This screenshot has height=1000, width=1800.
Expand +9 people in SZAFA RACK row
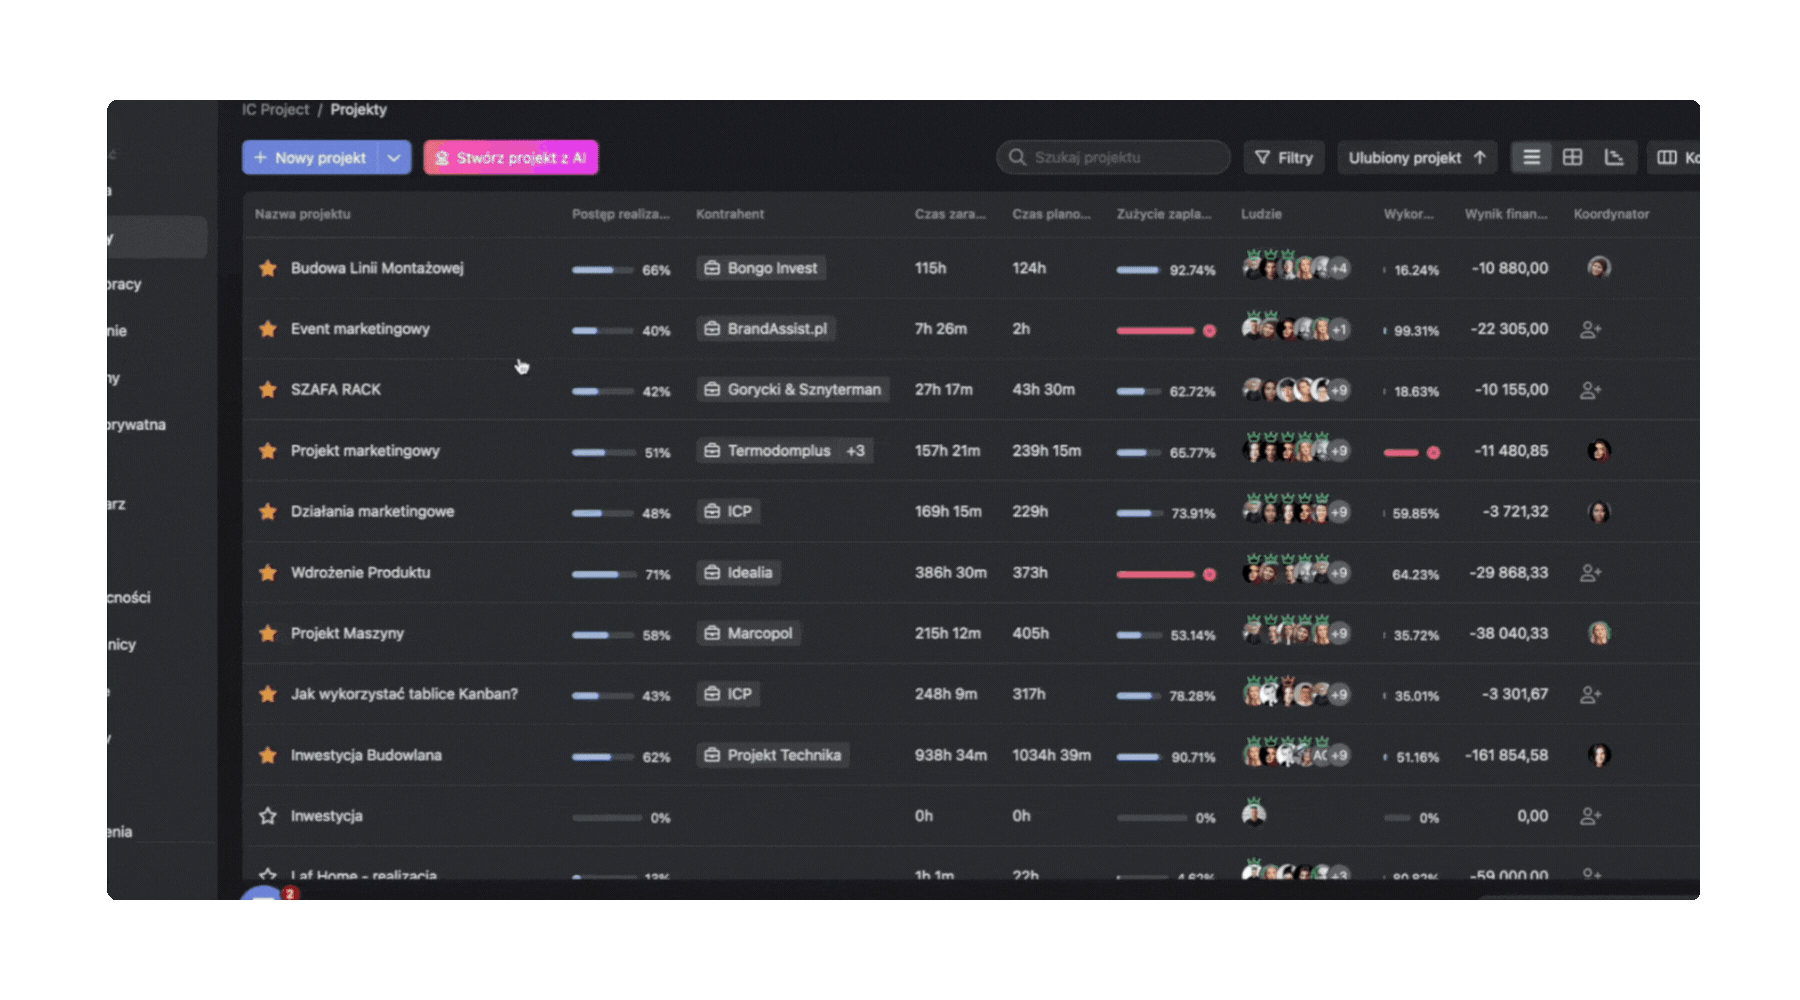click(1339, 390)
